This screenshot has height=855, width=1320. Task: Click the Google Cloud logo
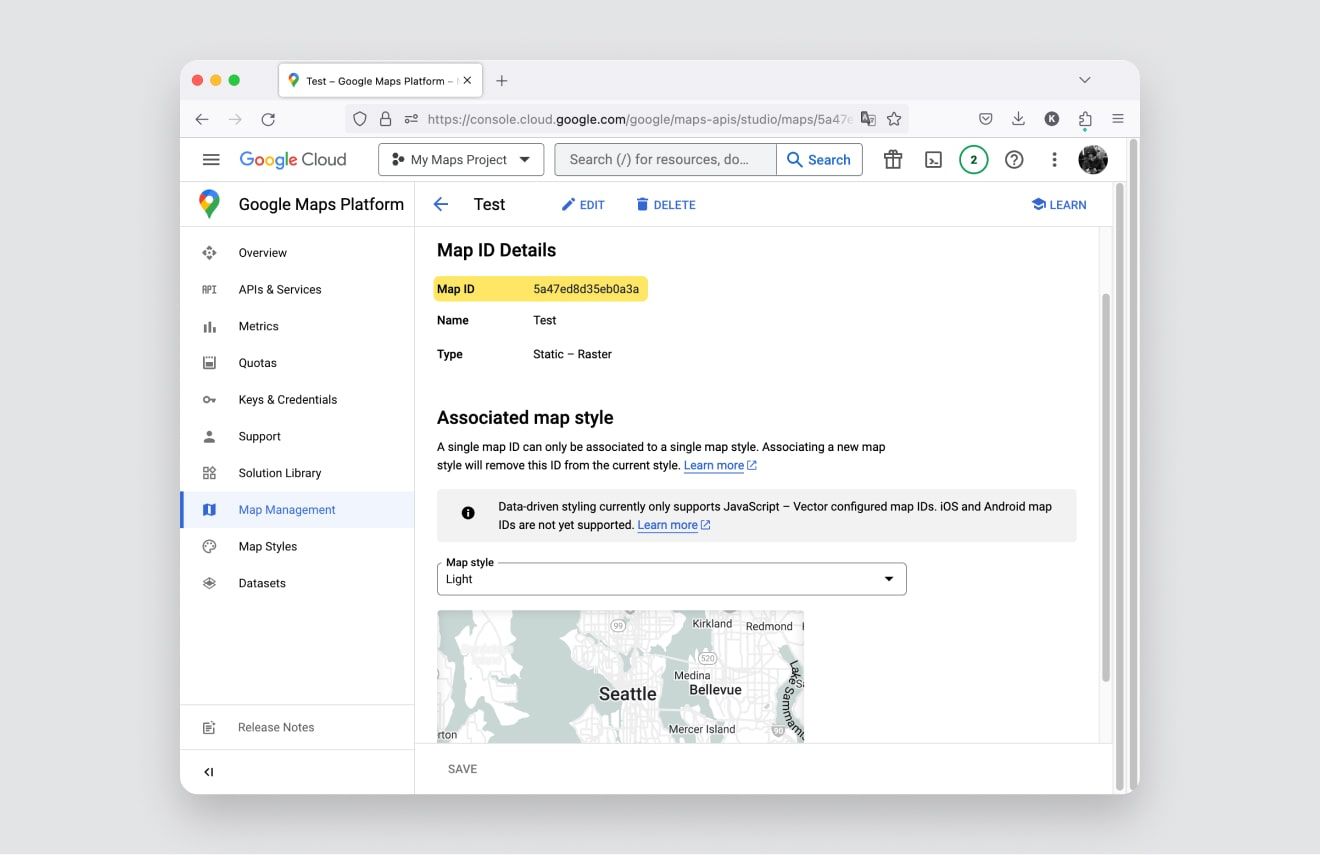pos(292,159)
